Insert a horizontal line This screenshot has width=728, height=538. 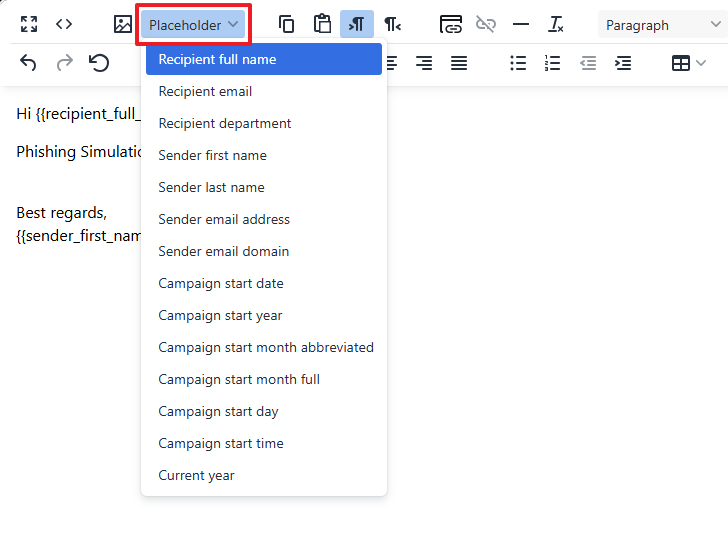pyautogui.click(x=521, y=24)
